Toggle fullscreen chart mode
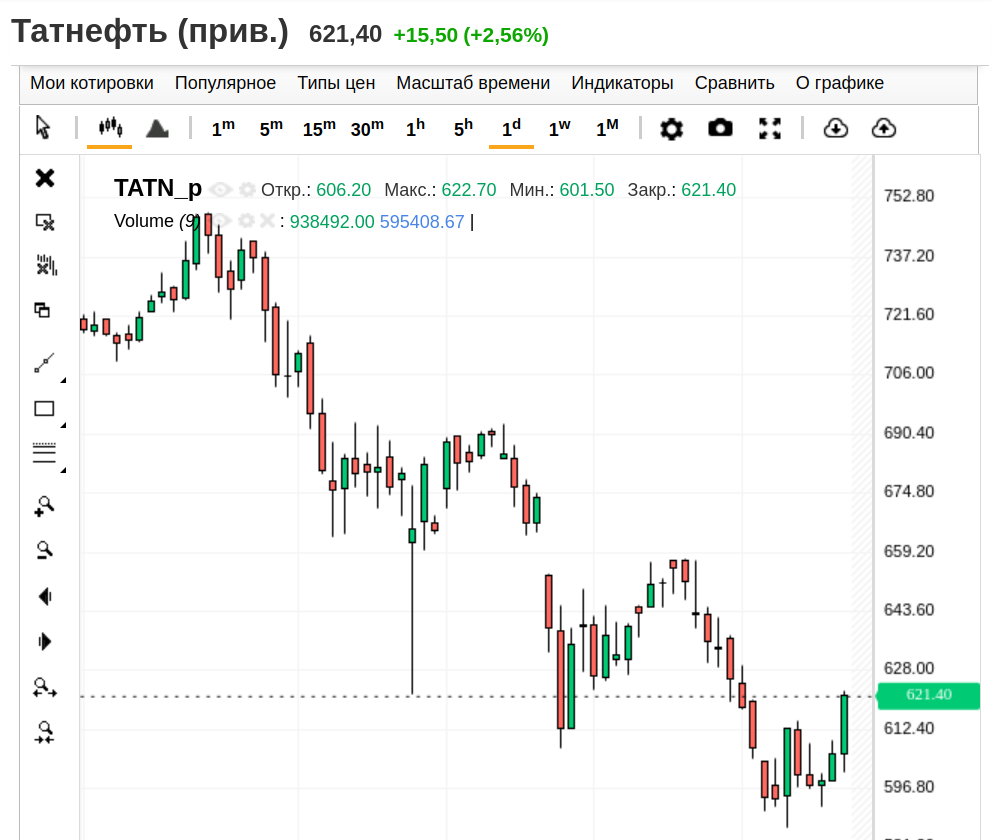The height and width of the screenshot is (840, 991). pyautogui.click(x=770, y=128)
